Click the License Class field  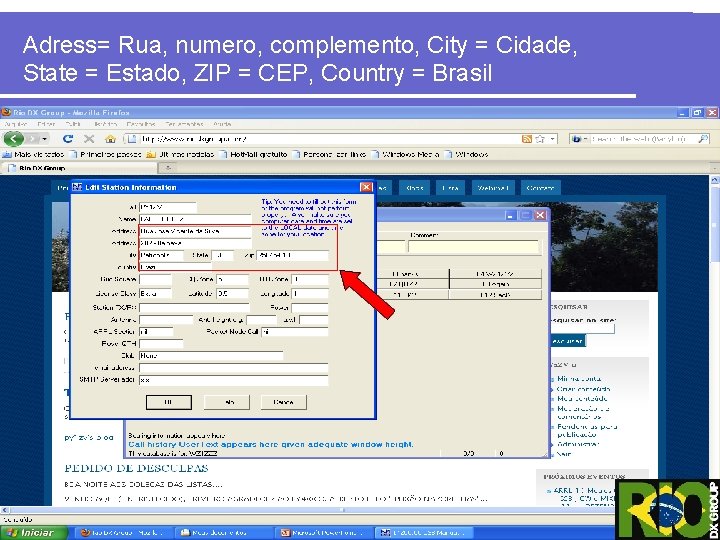tap(155, 293)
